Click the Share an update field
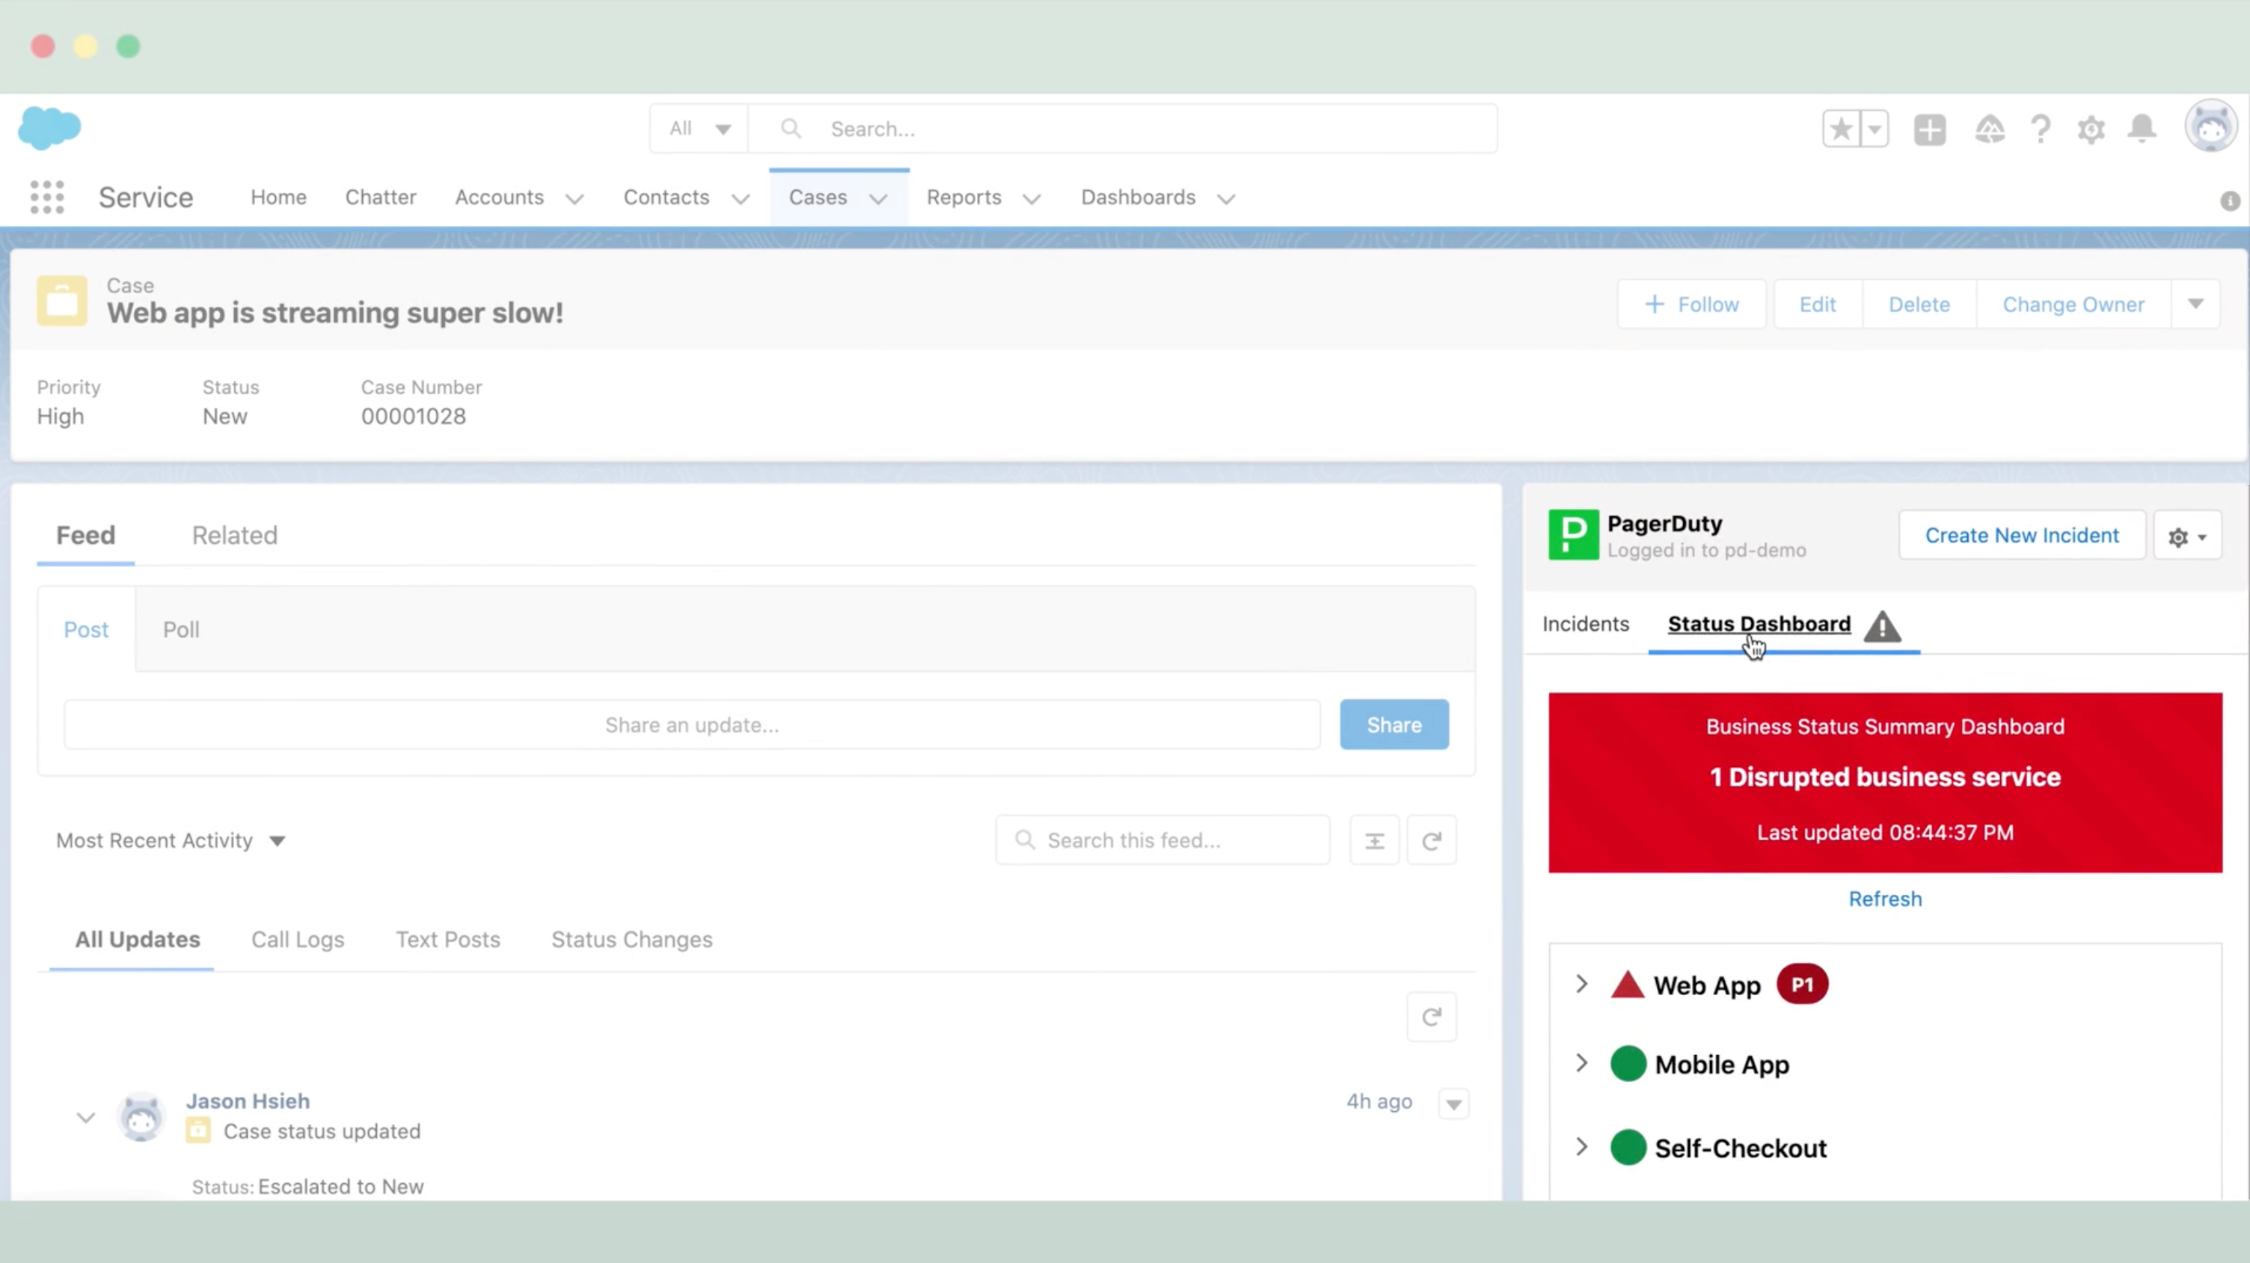This screenshot has height=1263, width=2250. click(x=692, y=724)
